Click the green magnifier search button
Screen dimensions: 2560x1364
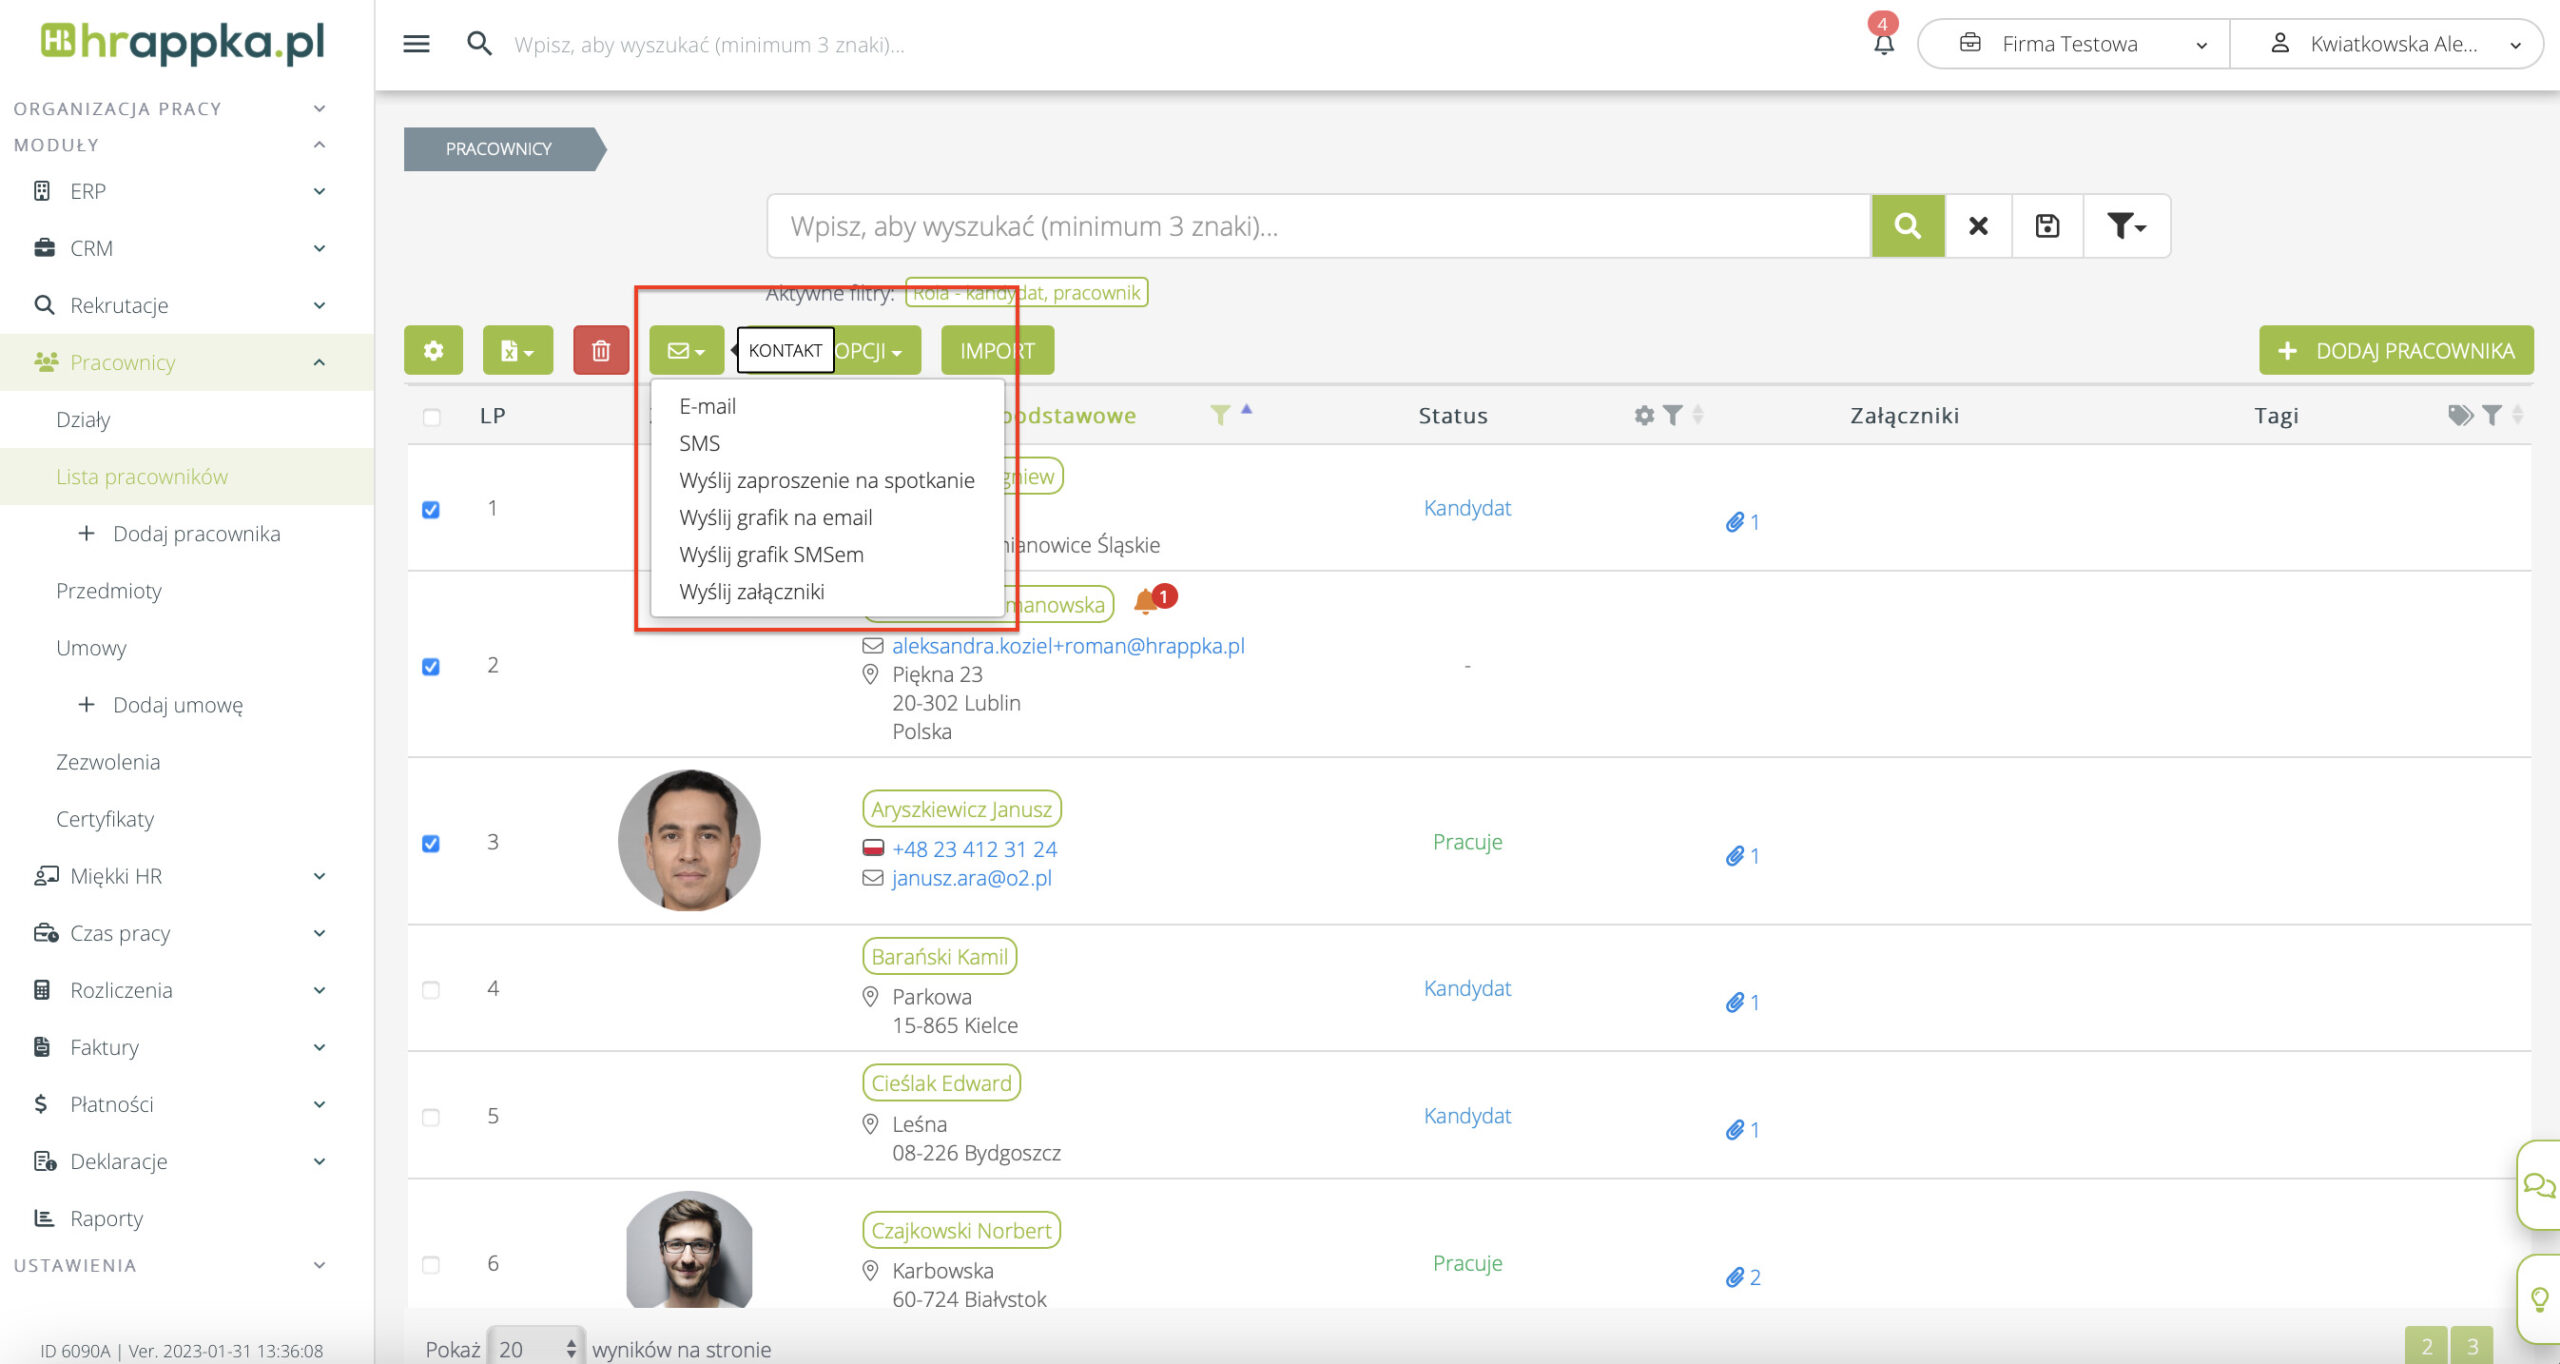[x=1907, y=226]
